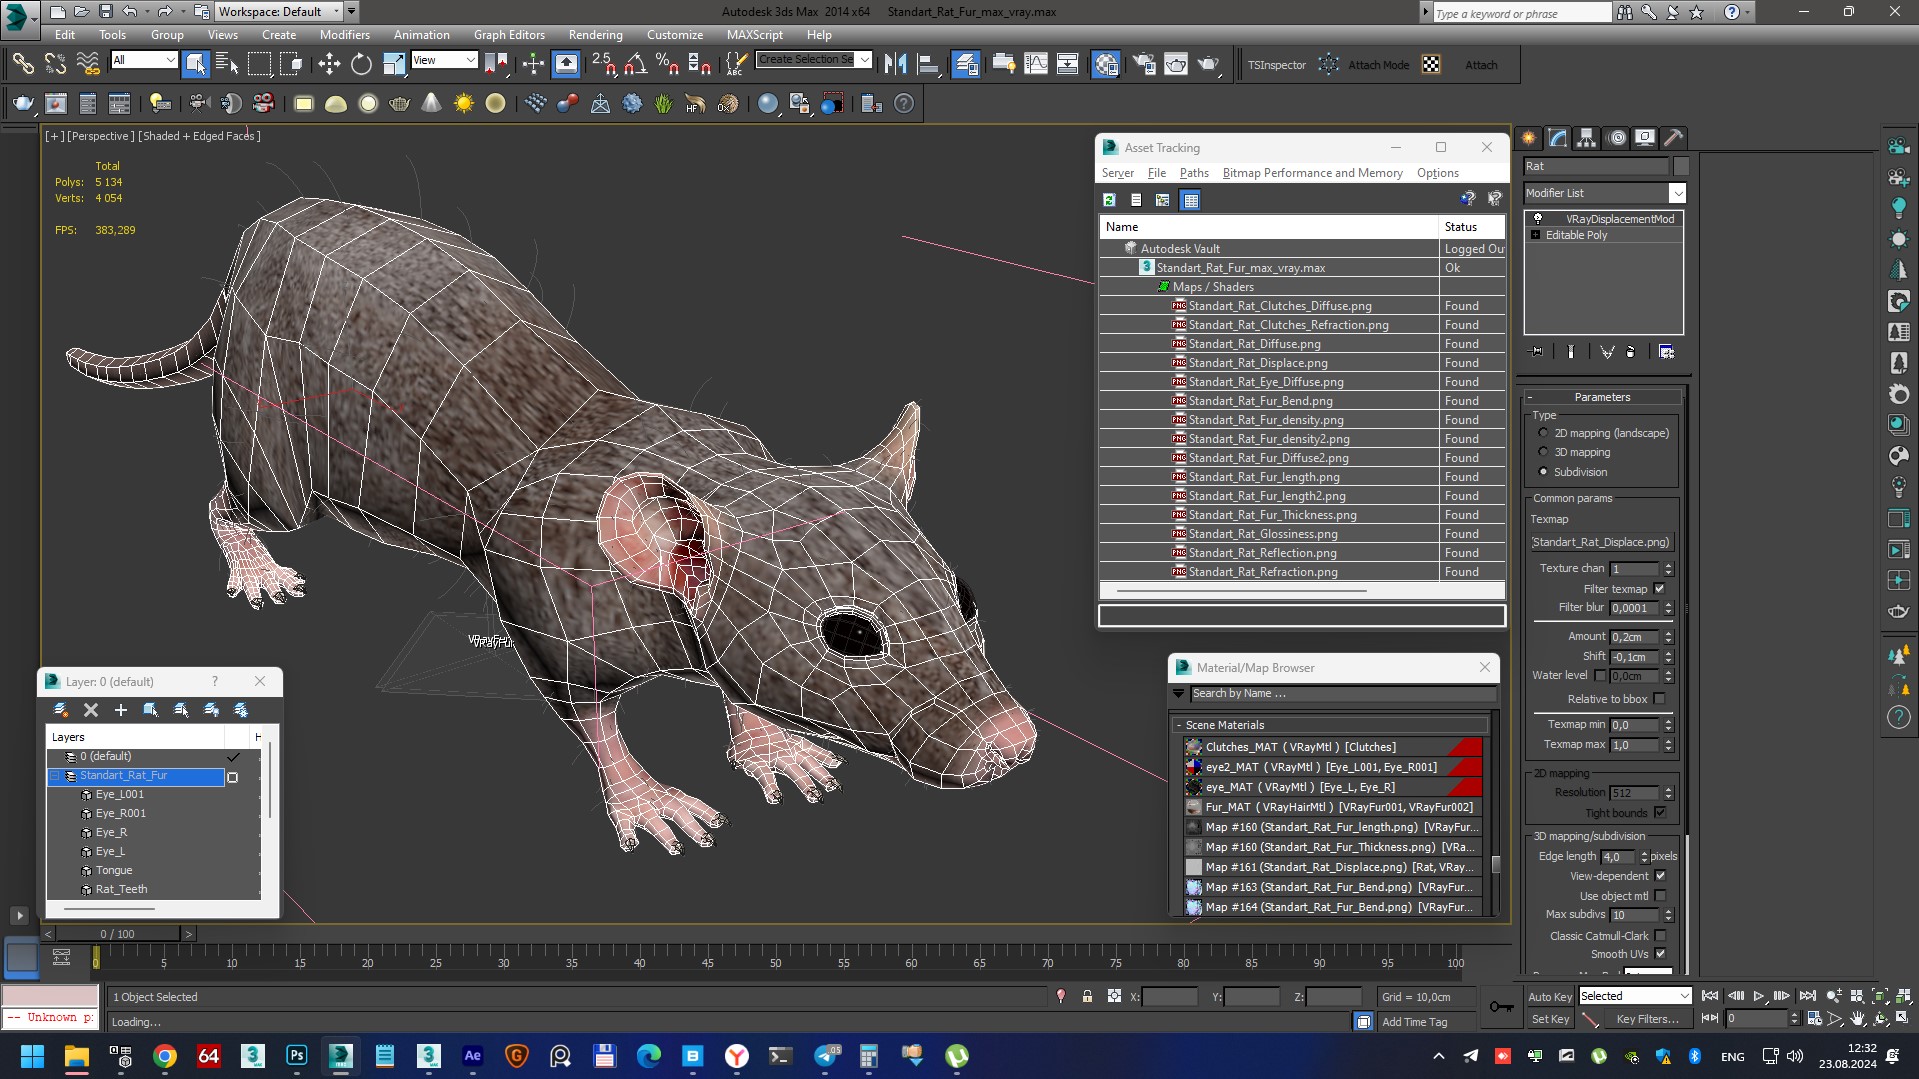Enable Use object mtl checkbox
Screen dimensions: 1919x1079
[x=1660, y=896]
